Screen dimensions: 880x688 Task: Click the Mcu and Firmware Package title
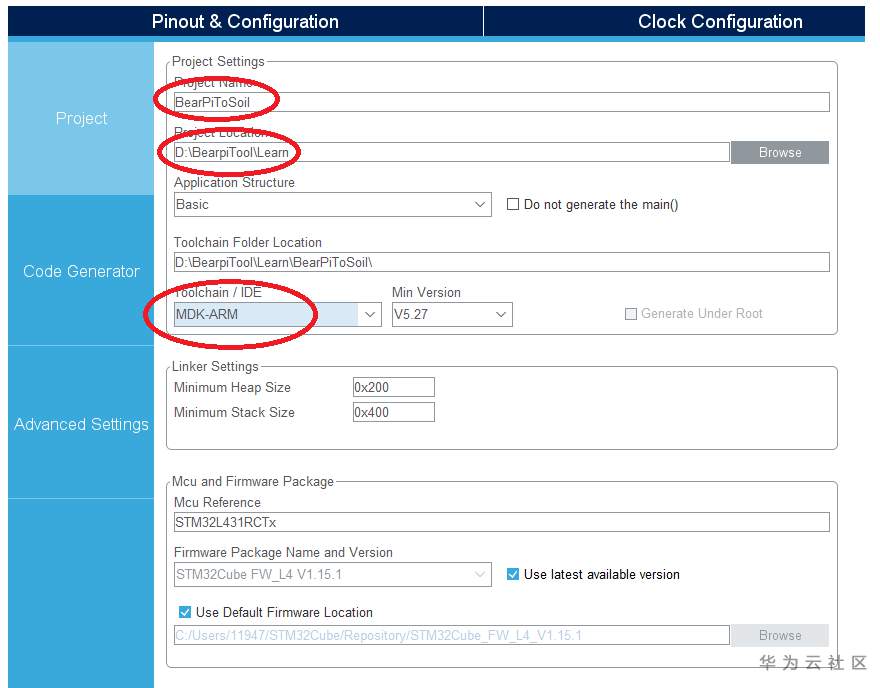pos(253,481)
